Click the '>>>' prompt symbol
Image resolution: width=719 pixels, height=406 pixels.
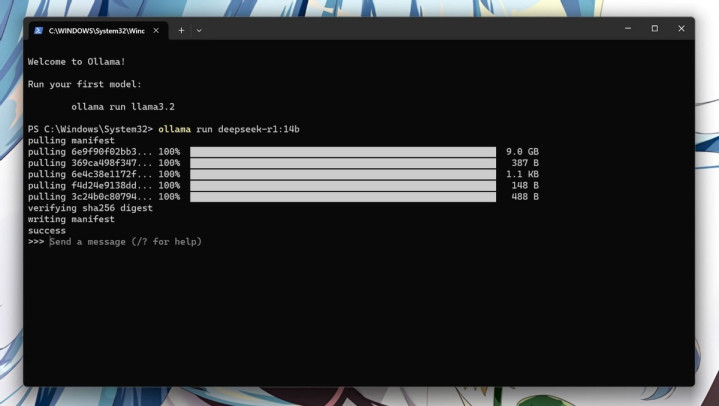click(x=36, y=242)
